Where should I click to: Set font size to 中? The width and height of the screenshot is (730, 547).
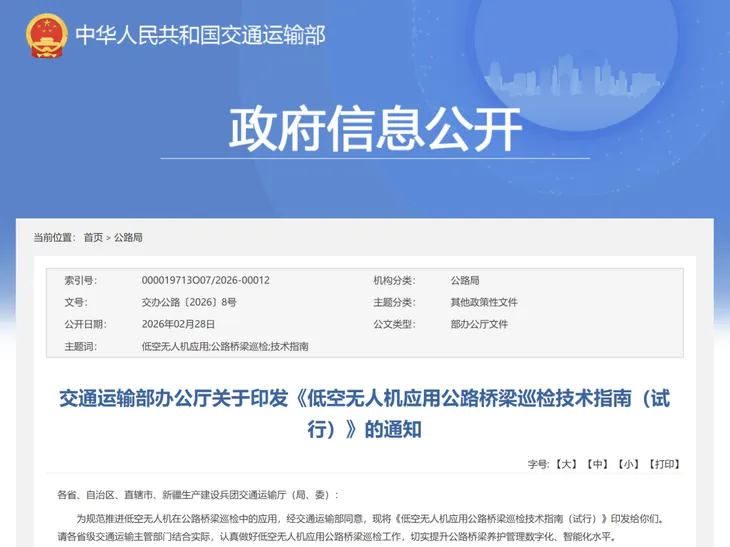[x=597, y=464]
